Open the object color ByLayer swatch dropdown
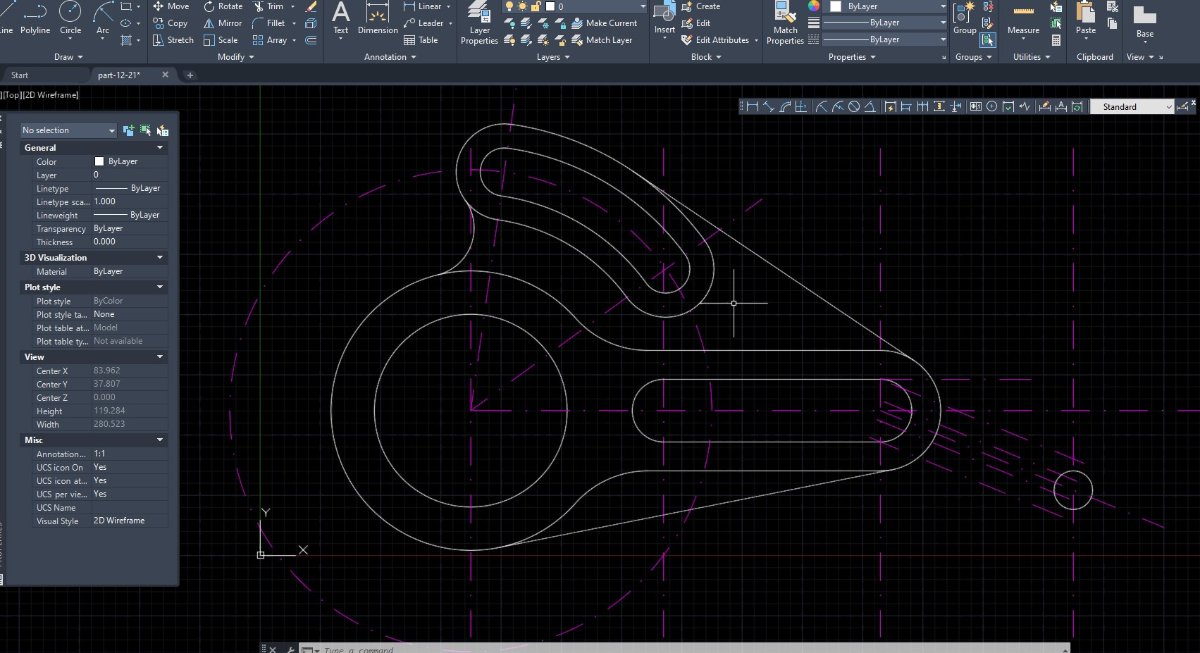This screenshot has width=1200, height=653. (x=887, y=6)
